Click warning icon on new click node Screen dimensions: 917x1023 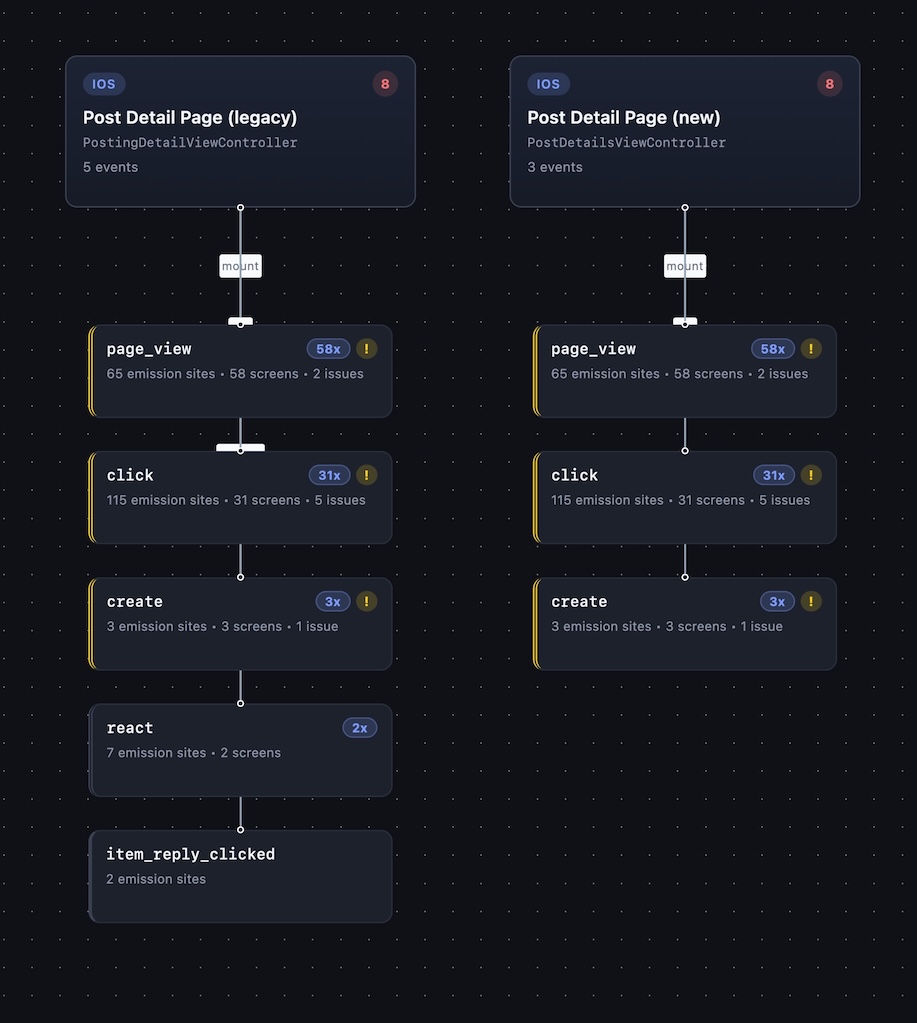811,475
